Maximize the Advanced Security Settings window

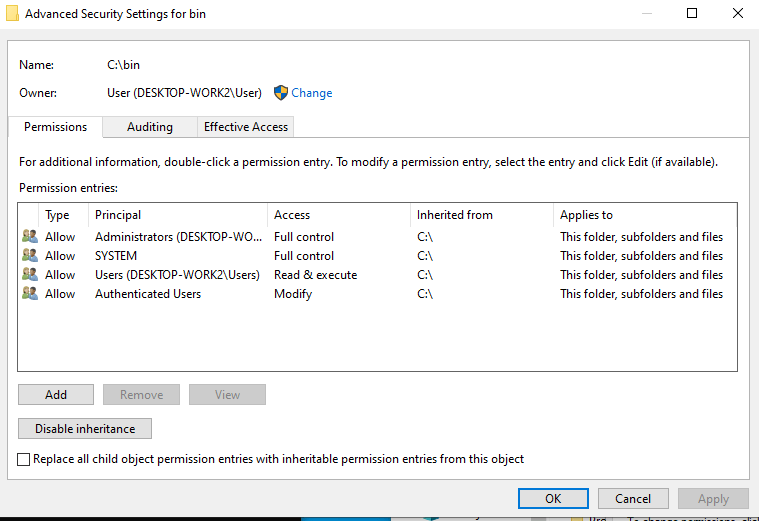(692, 13)
